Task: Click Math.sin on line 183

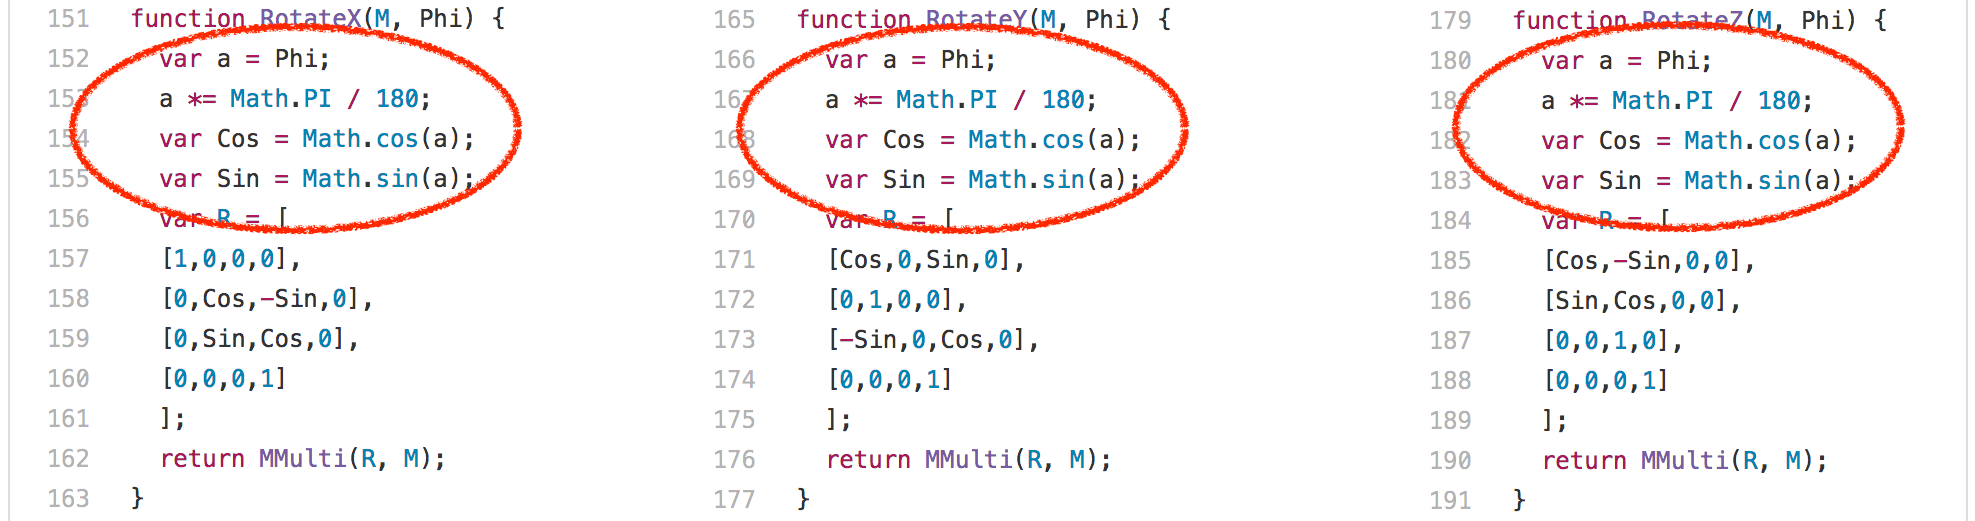Action: [1742, 181]
